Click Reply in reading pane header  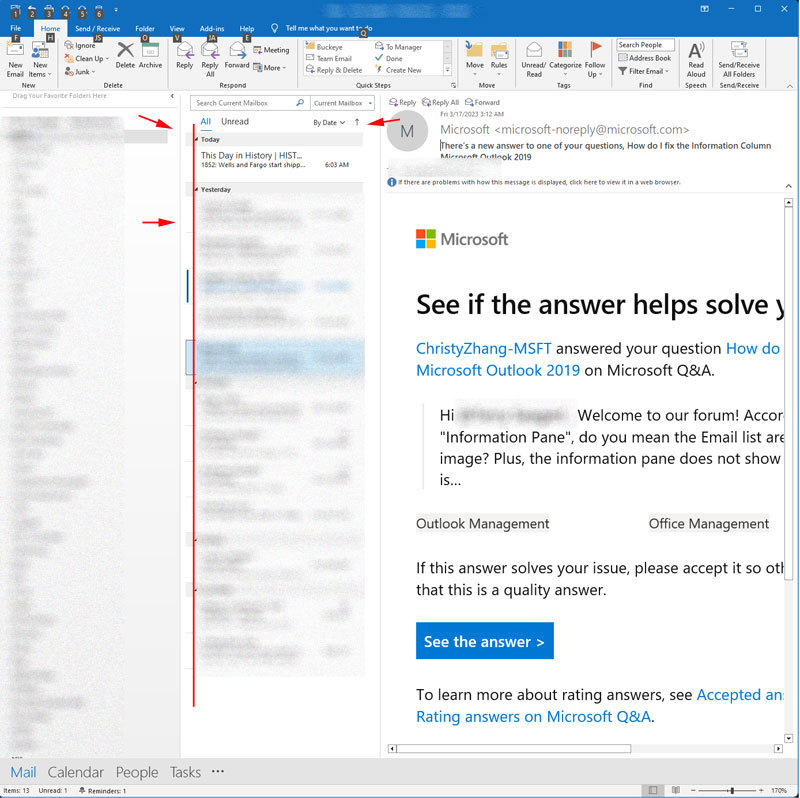pyautogui.click(x=403, y=103)
